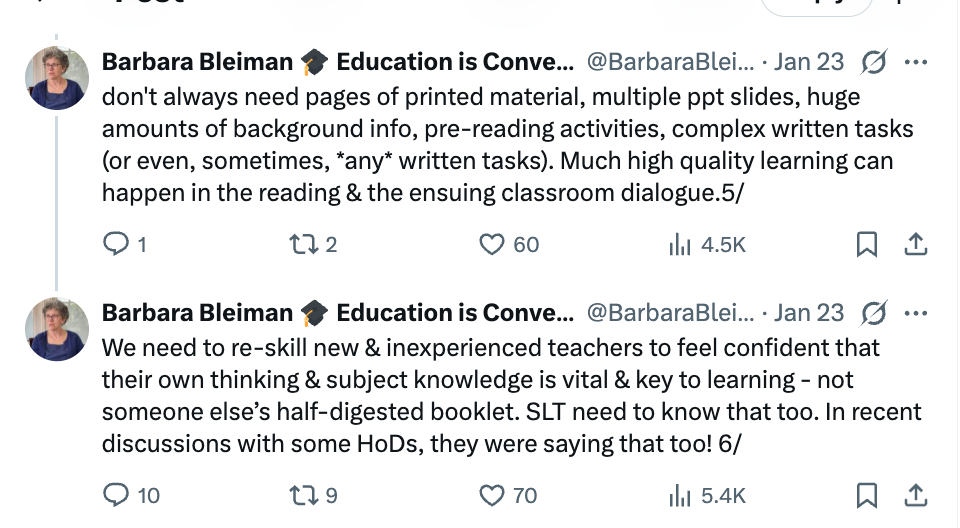Like the tweet with 60 likes
The height and width of the screenshot is (528, 960).
click(492, 244)
